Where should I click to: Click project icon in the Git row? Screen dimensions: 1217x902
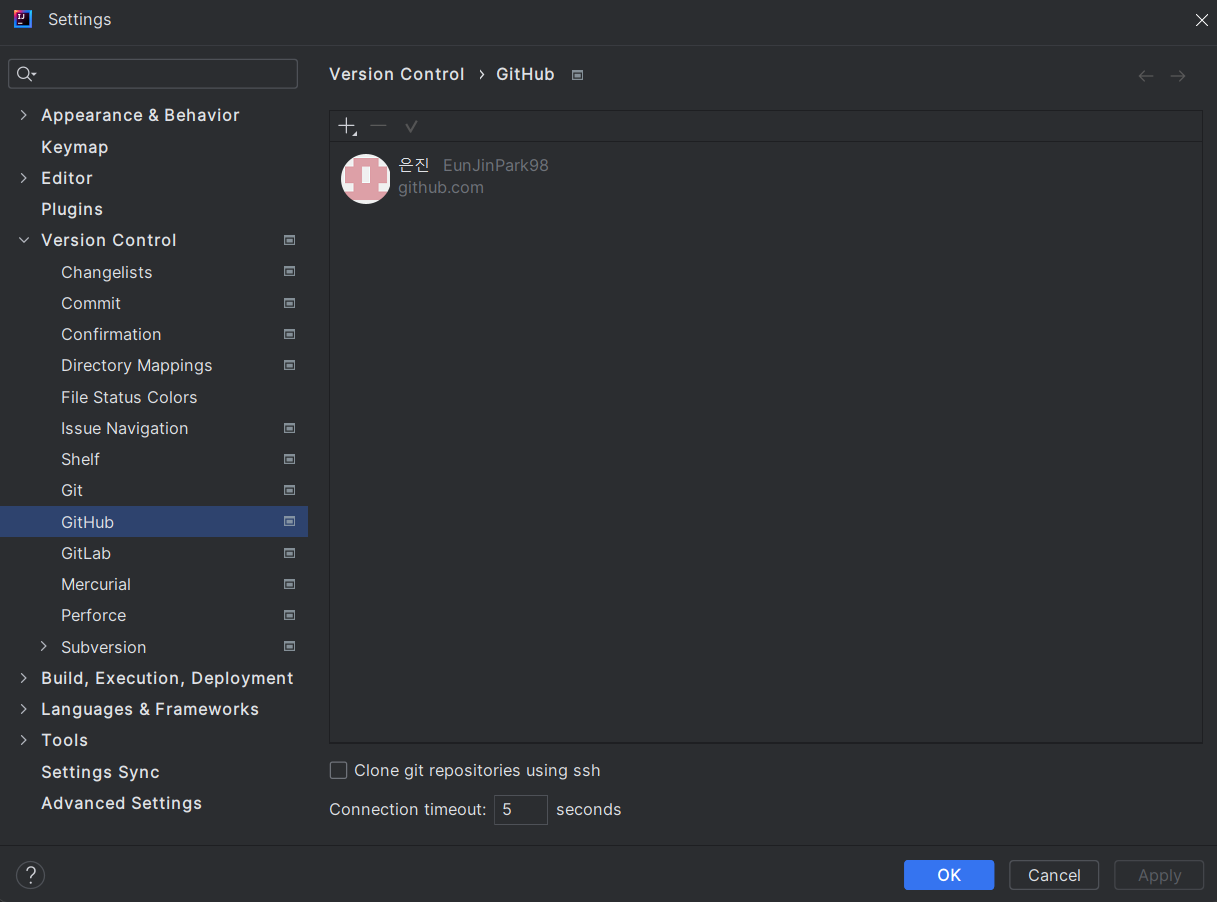[289, 490]
